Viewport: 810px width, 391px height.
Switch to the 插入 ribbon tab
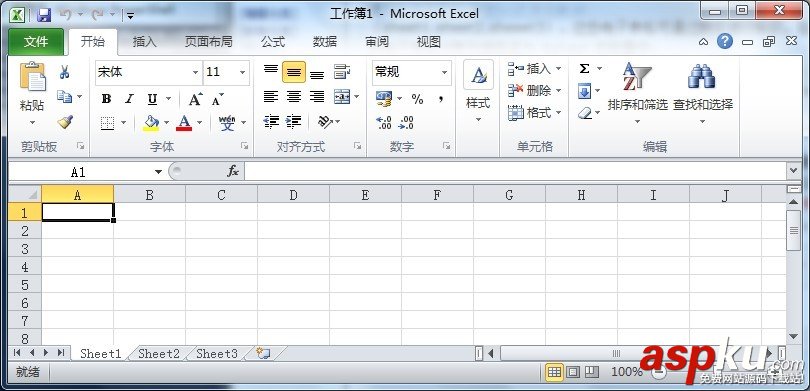[x=145, y=42]
